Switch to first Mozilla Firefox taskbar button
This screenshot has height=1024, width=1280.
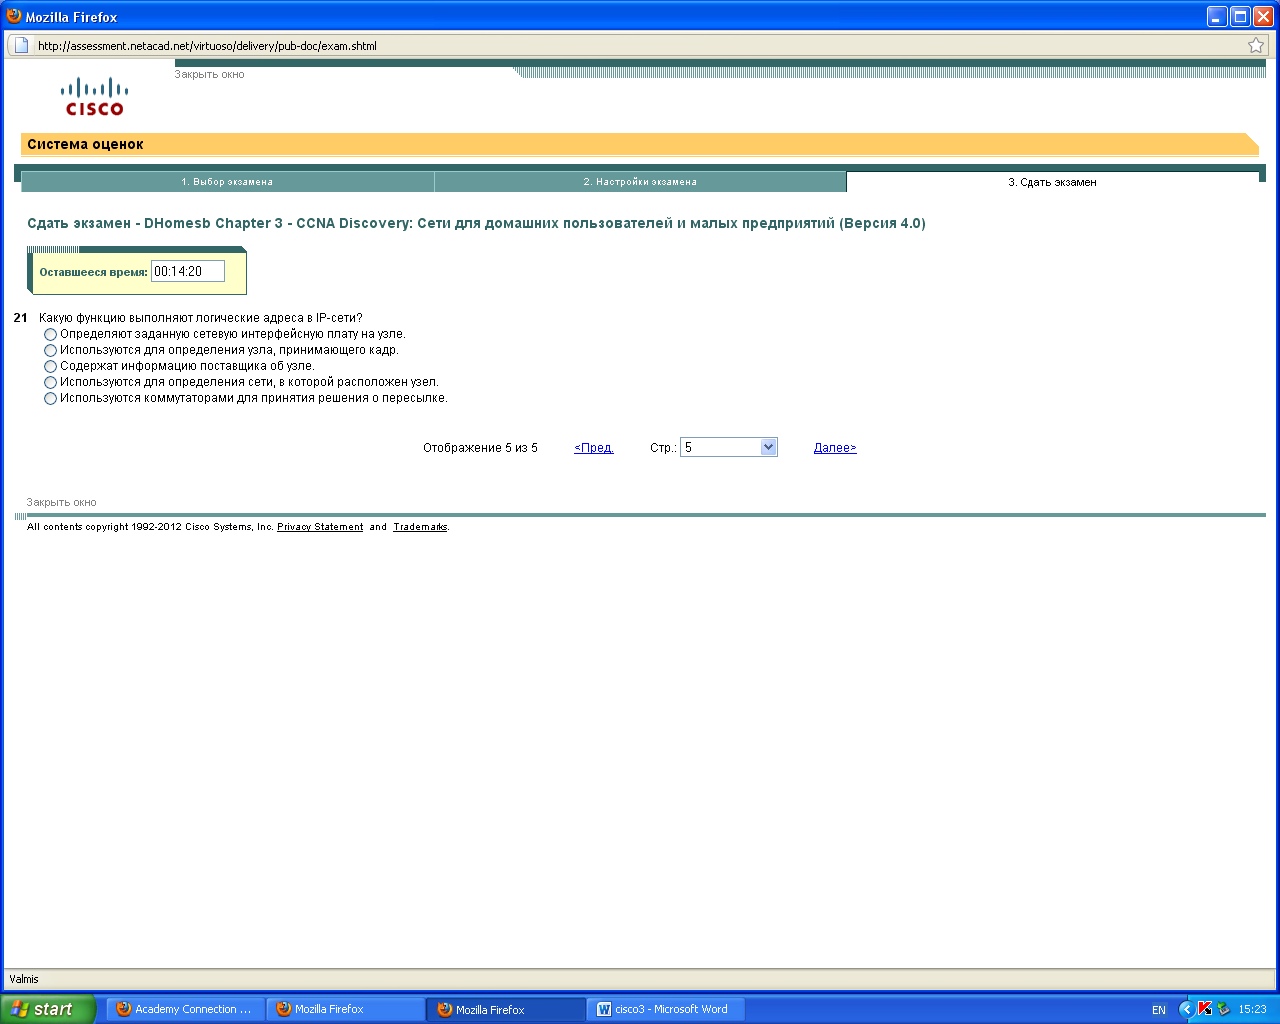(x=345, y=1009)
